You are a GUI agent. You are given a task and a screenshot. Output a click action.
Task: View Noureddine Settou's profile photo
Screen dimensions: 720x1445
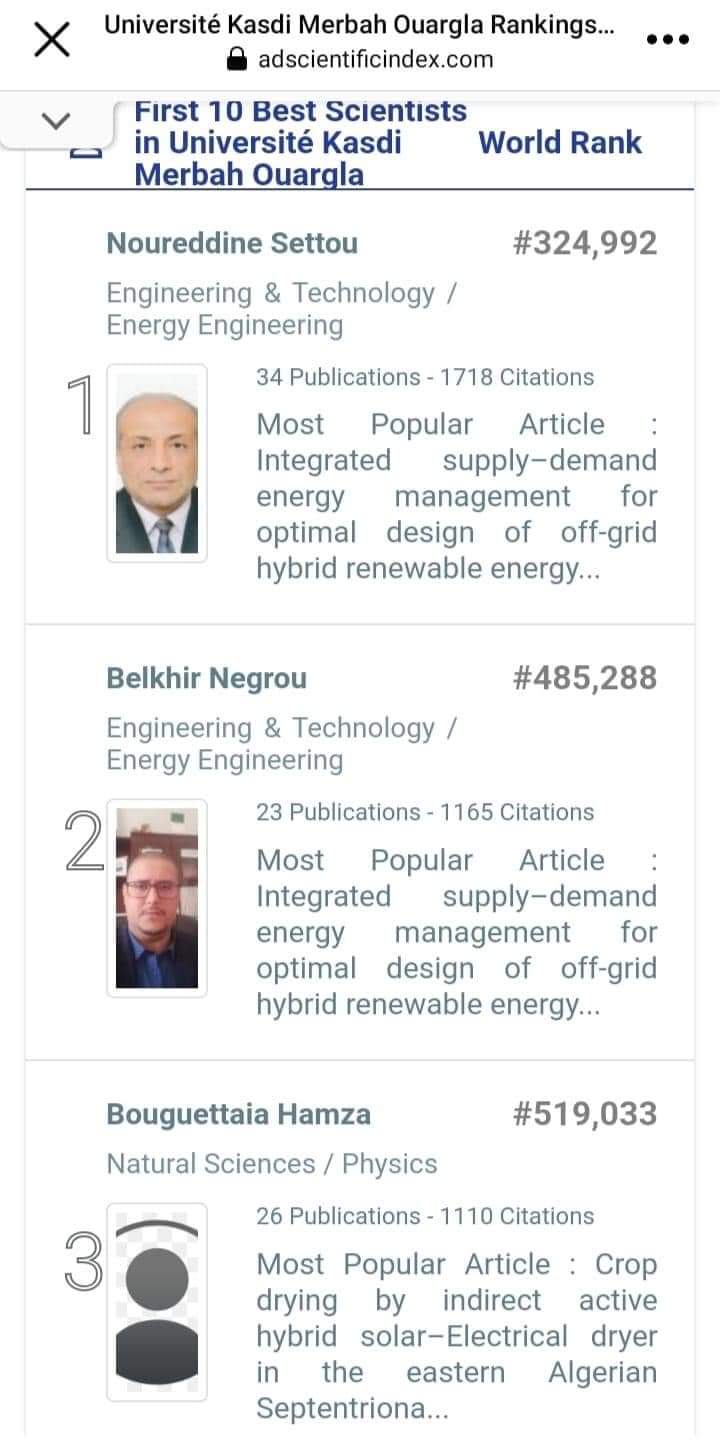click(x=157, y=463)
